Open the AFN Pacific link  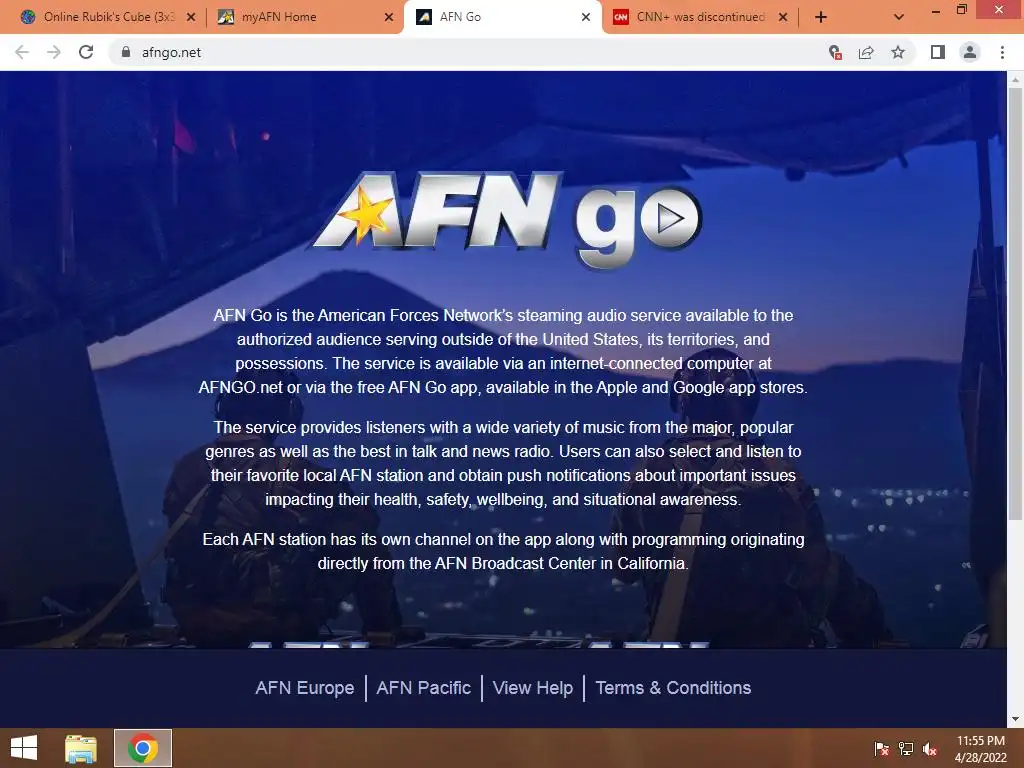(x=423, y=688)
